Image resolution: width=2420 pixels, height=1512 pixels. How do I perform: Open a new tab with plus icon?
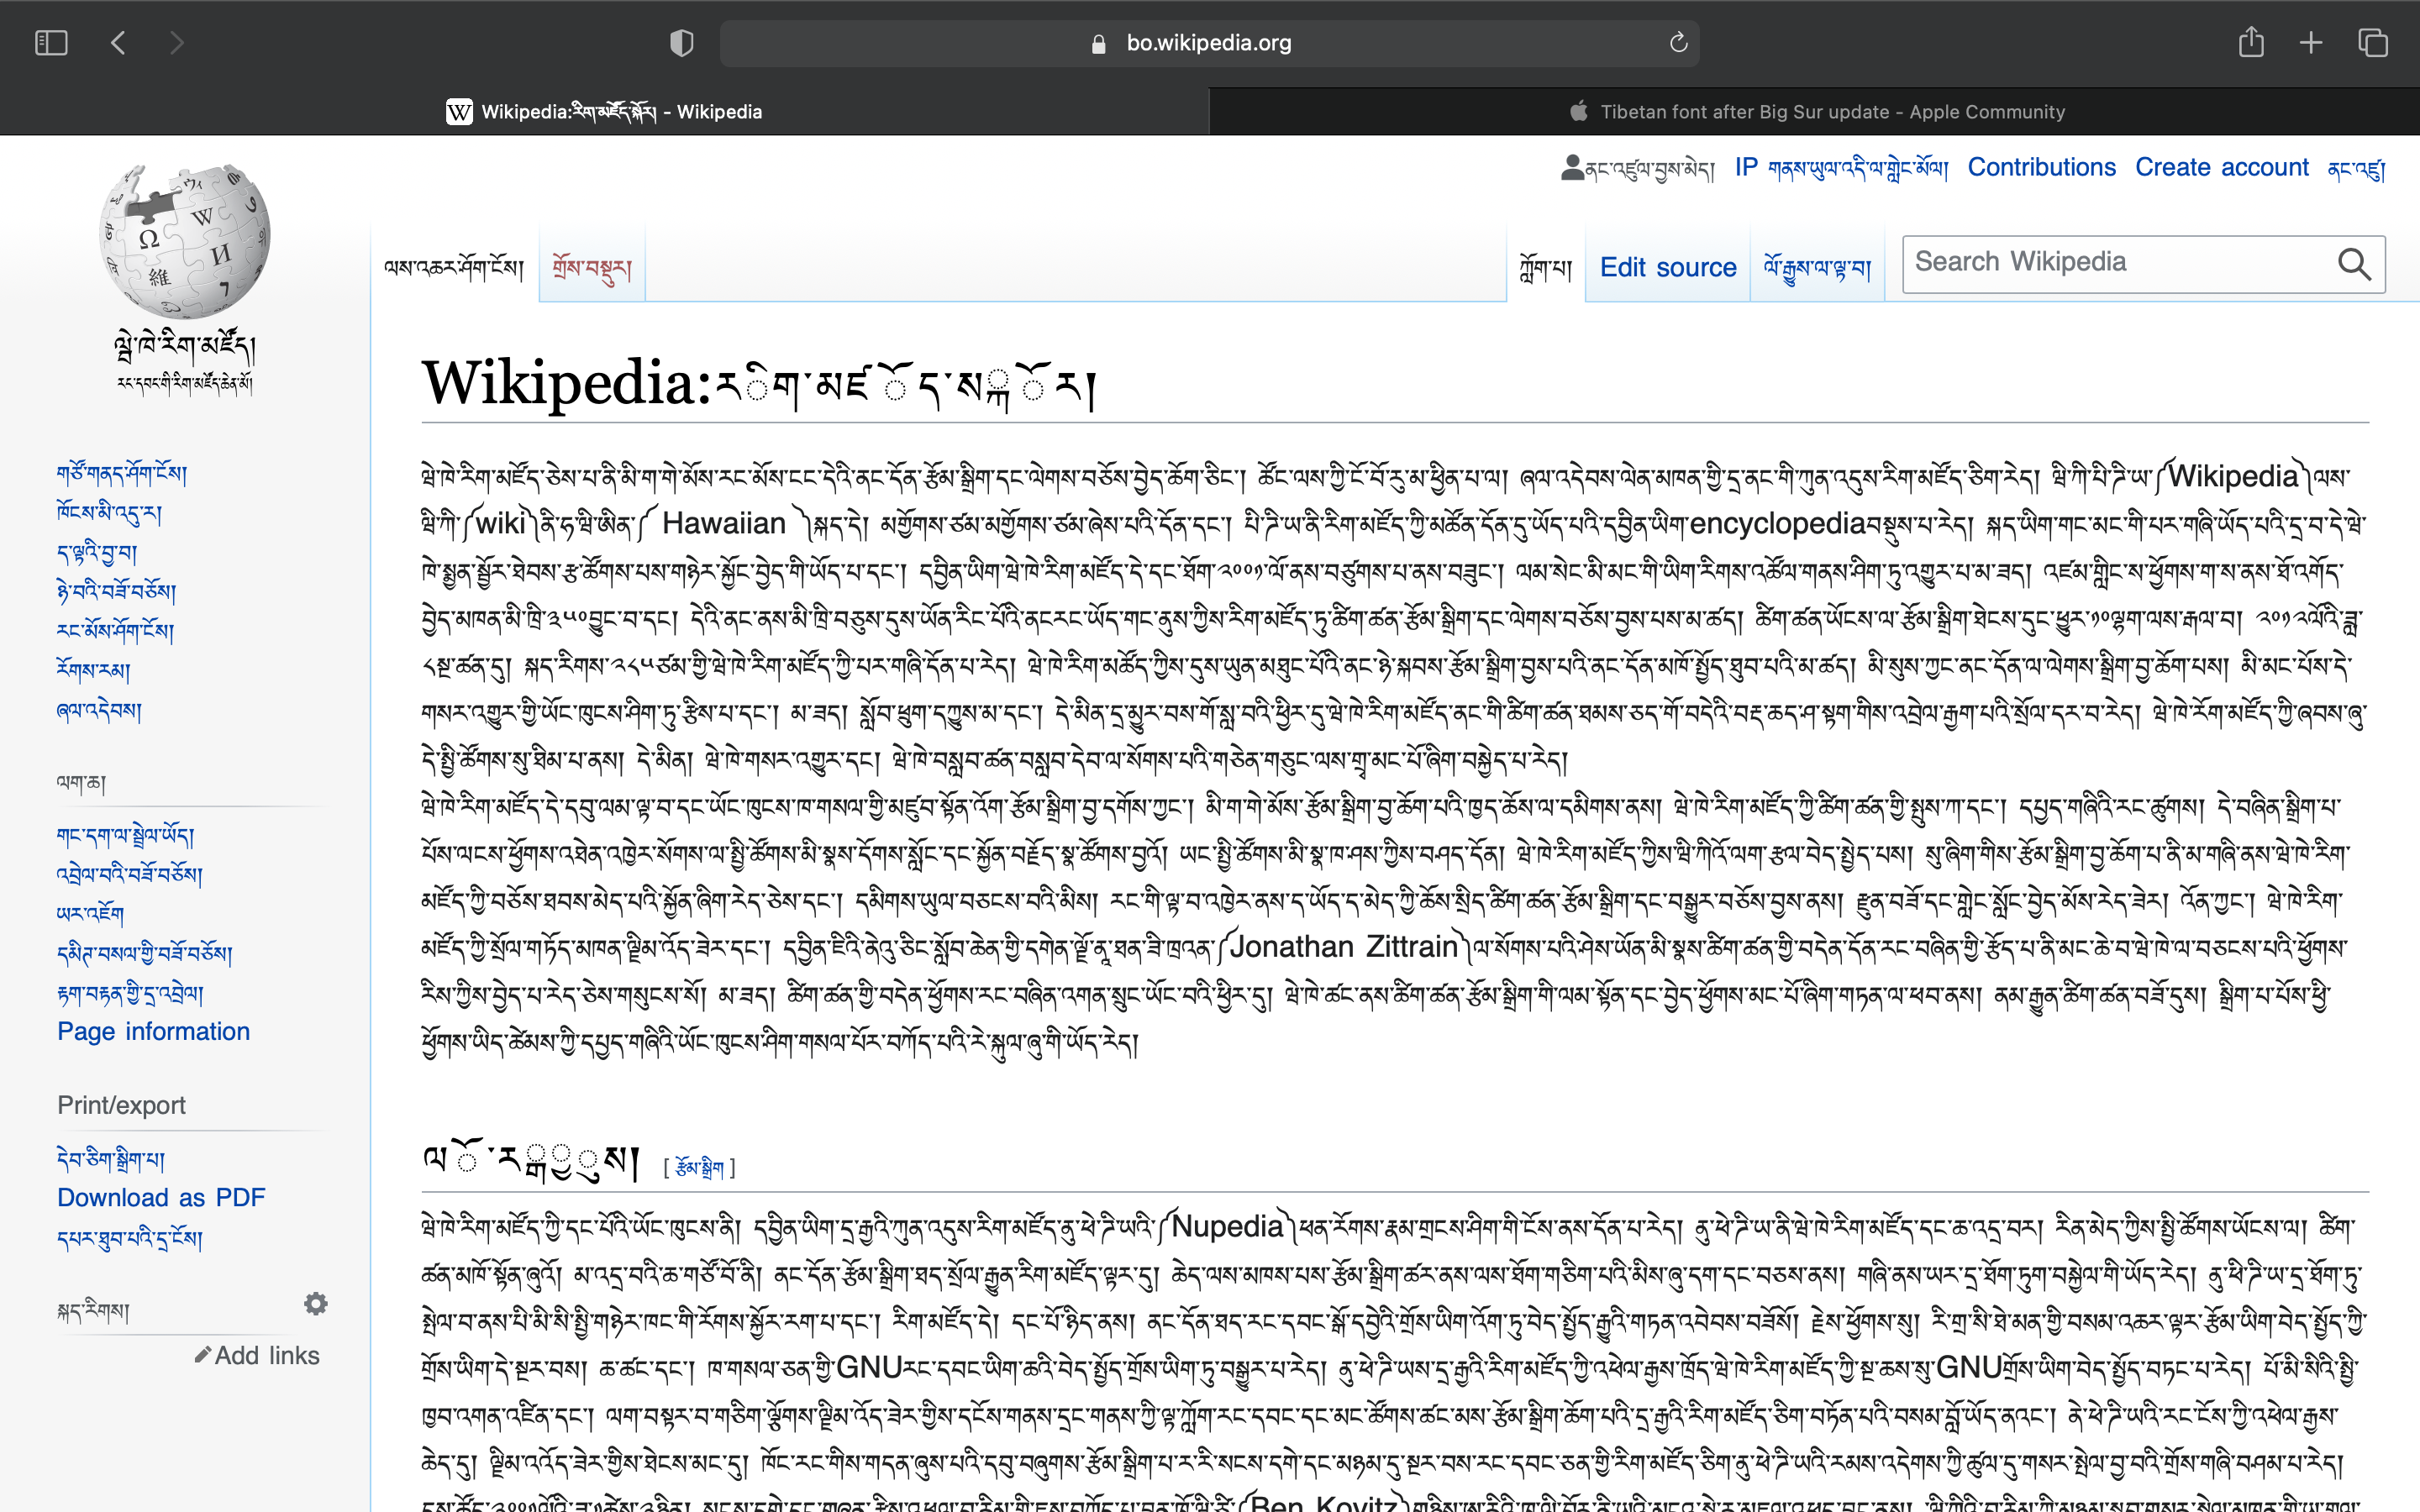click(x=2311, y=43)
